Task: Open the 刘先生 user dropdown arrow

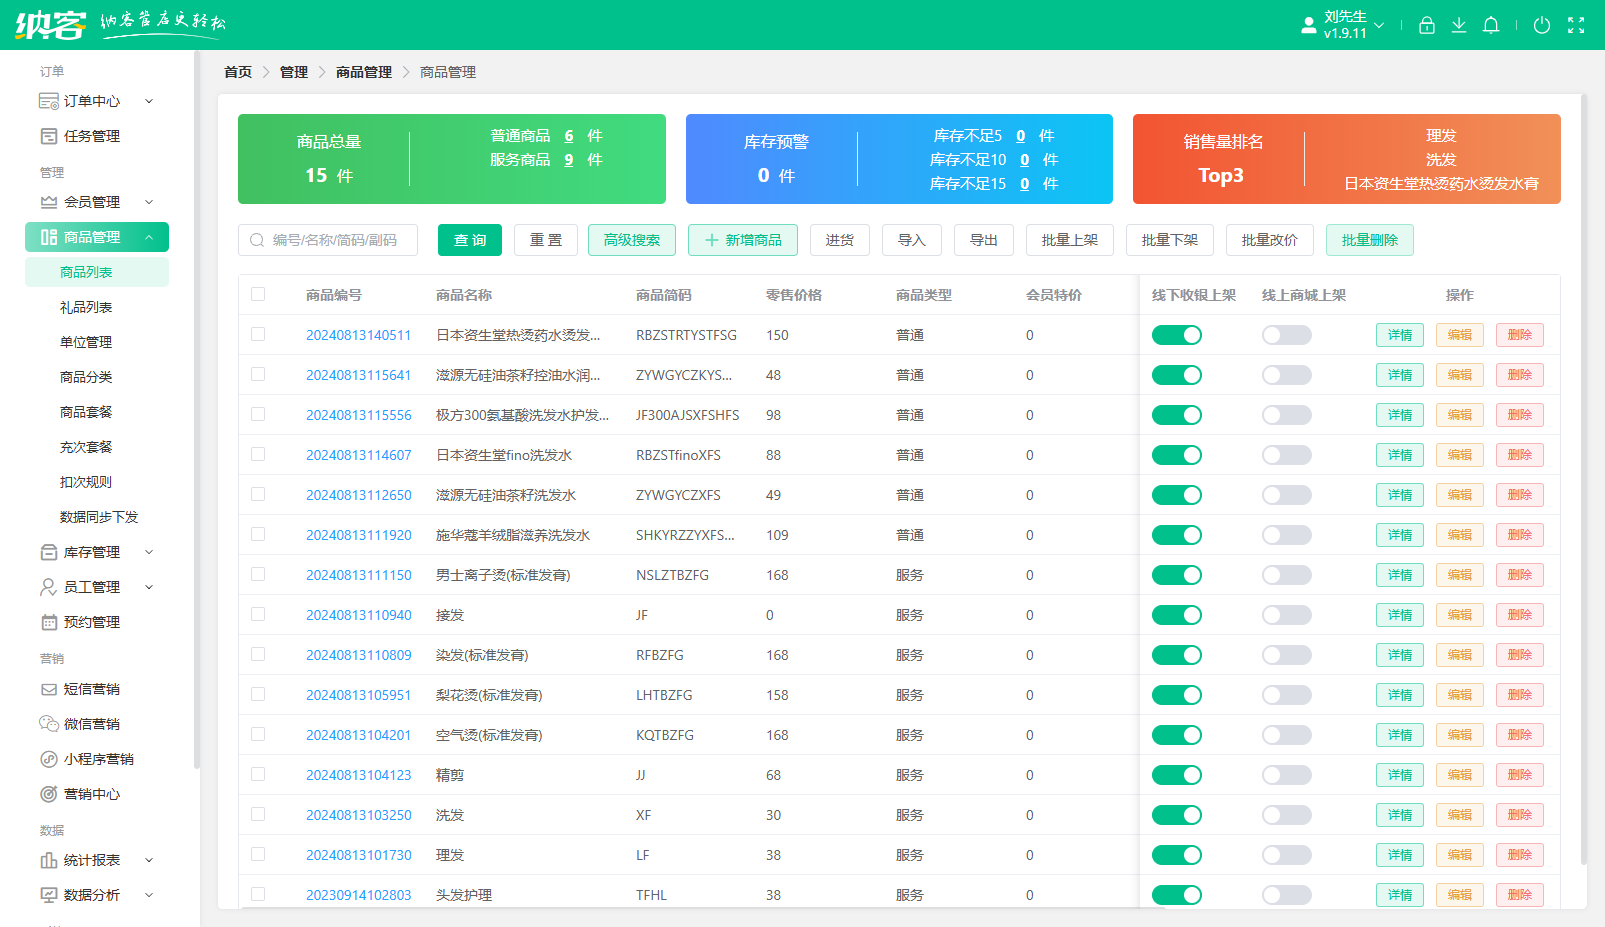Action: click(1379, 25)
